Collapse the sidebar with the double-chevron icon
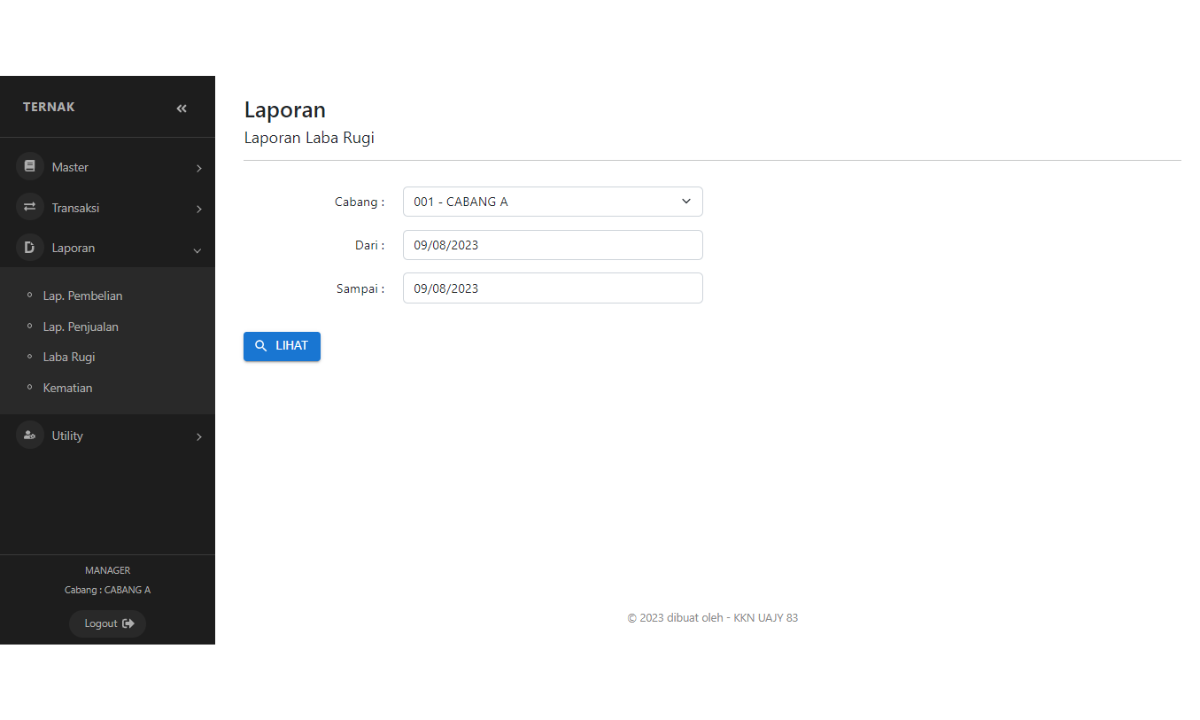Viewport: 1200px width, 720px height. [181, 108]
